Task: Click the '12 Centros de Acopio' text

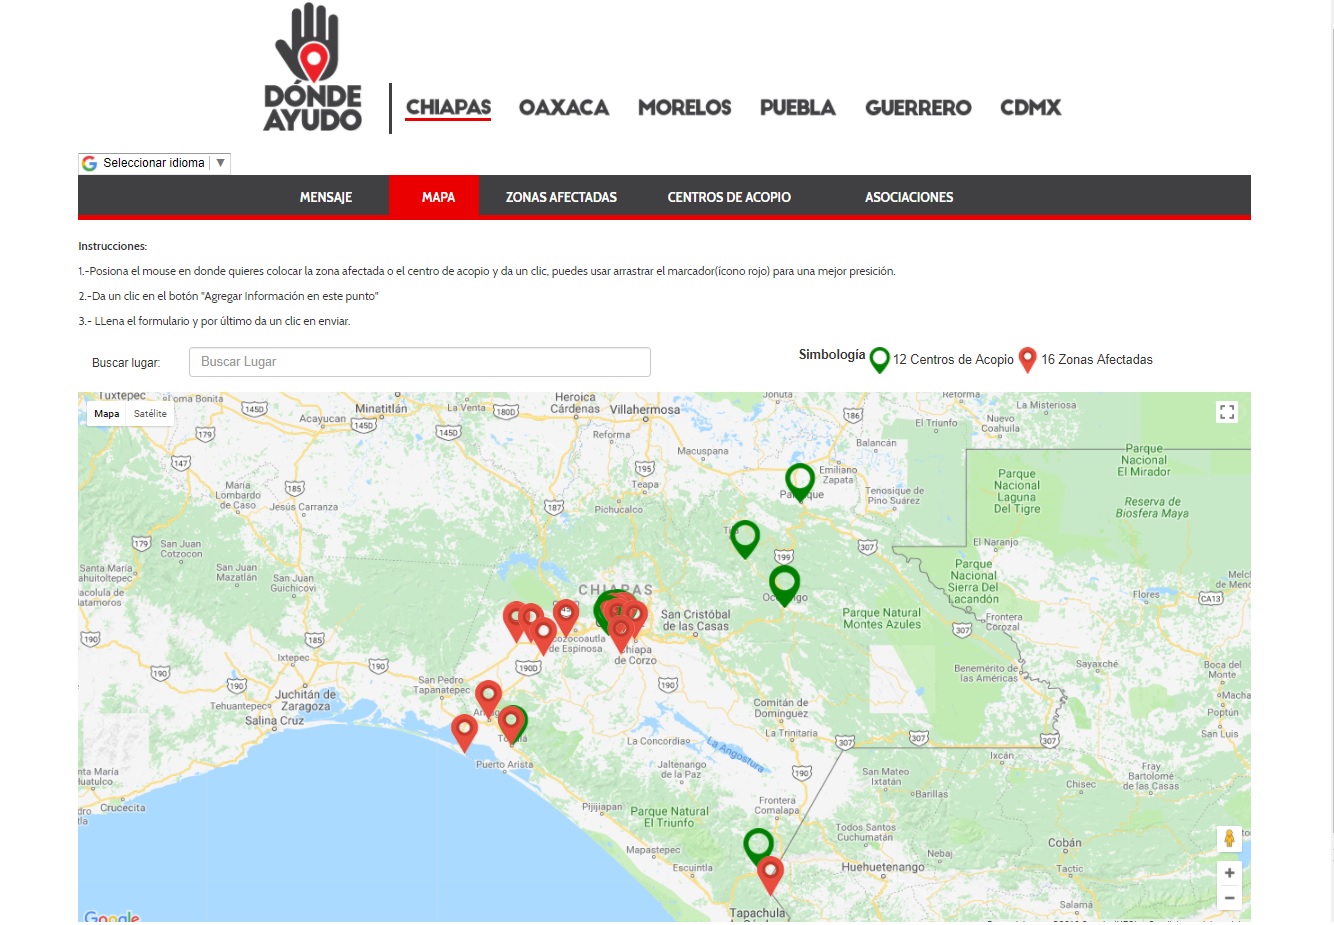Action: (x=953, y=360)
